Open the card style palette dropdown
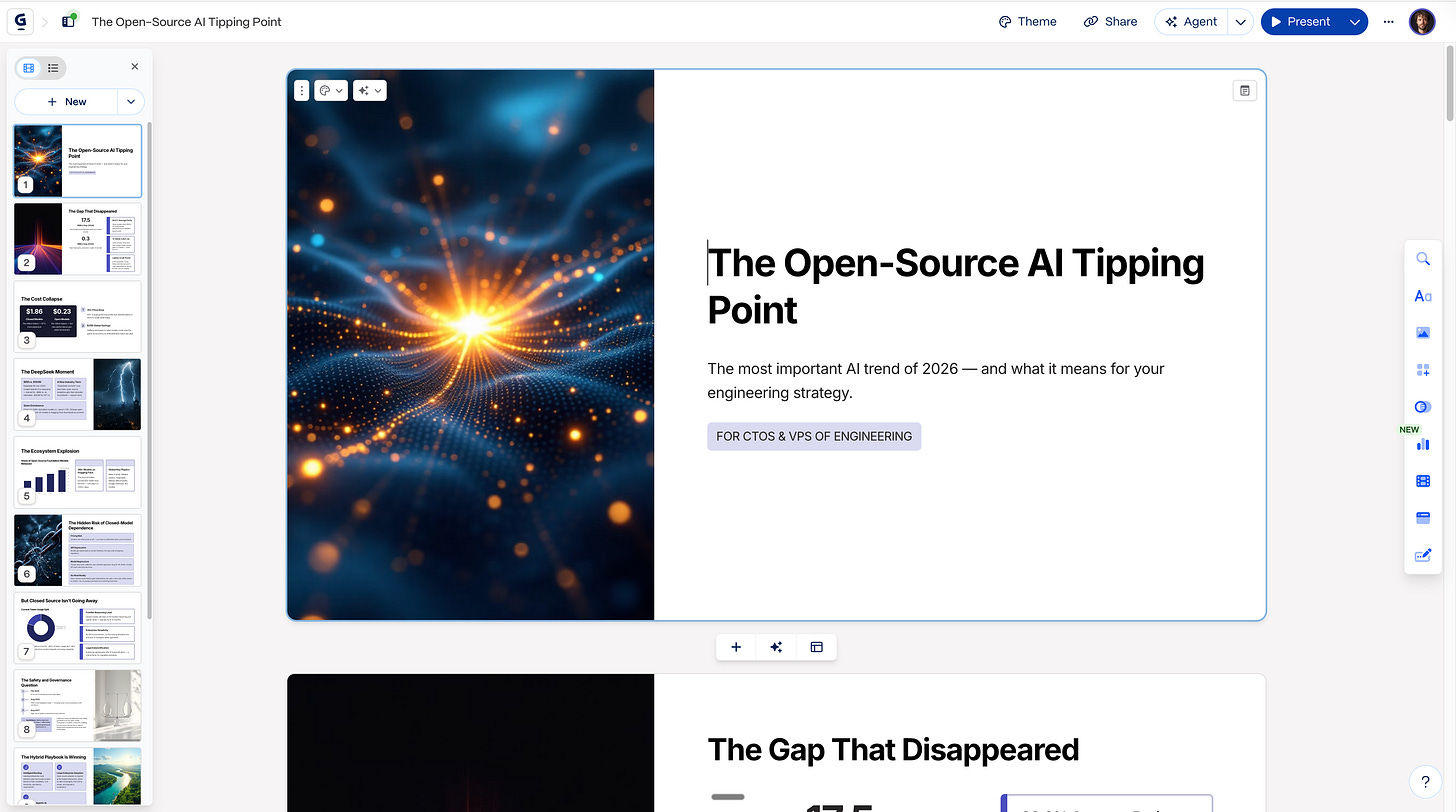Screen dimensions: 1456x812 330,90
